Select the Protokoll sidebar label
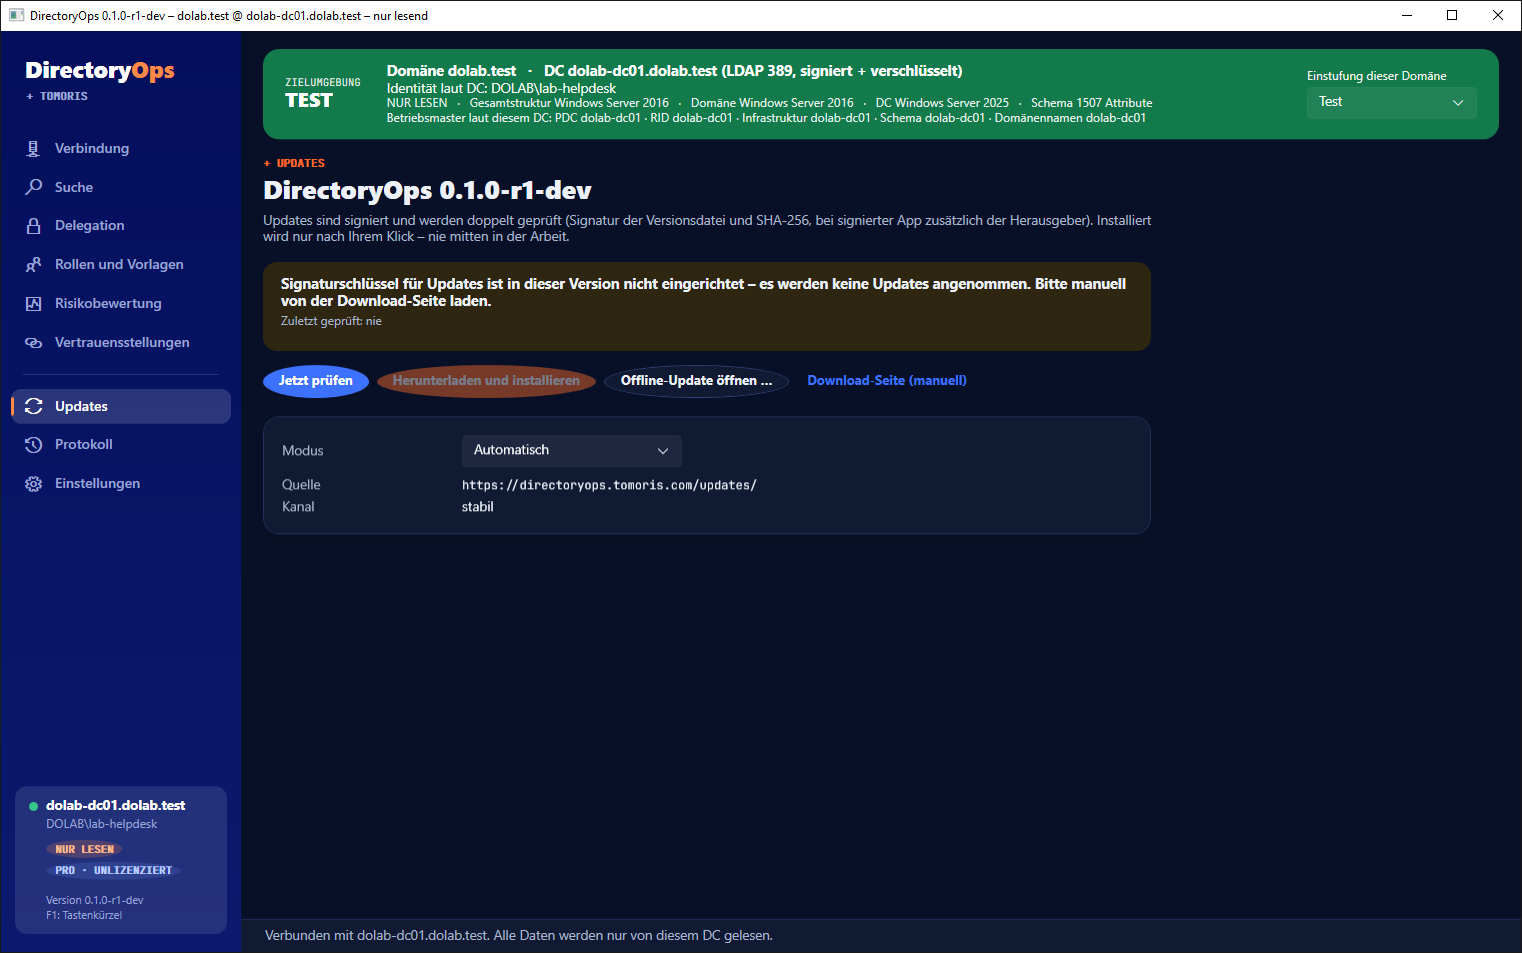Viewport: 1522px width, 953px height. tap(84, 444)
